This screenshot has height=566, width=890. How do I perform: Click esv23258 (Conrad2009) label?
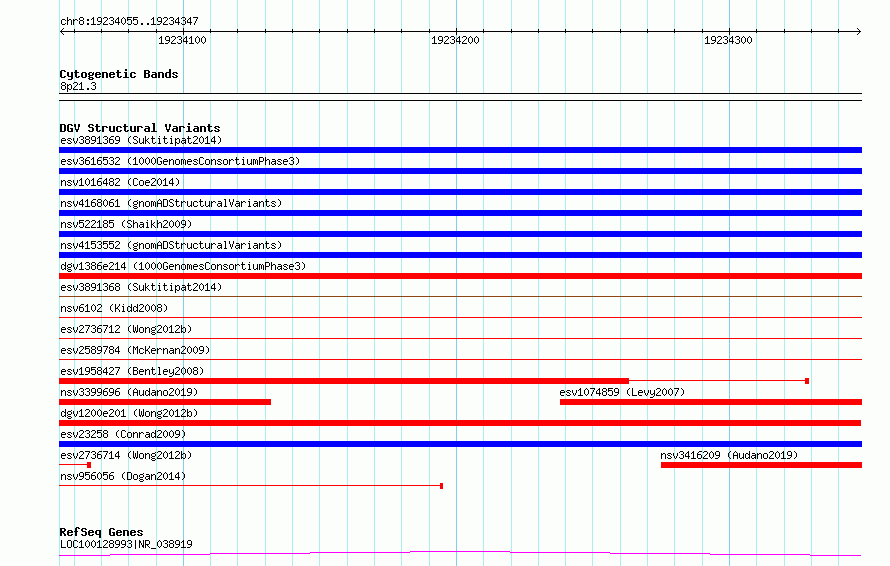123,434
